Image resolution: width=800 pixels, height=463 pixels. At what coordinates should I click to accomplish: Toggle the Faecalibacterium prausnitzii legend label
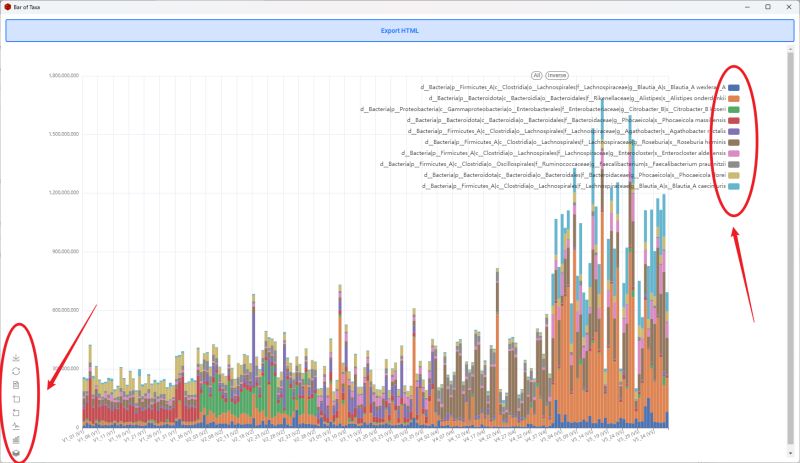(553, 164)
